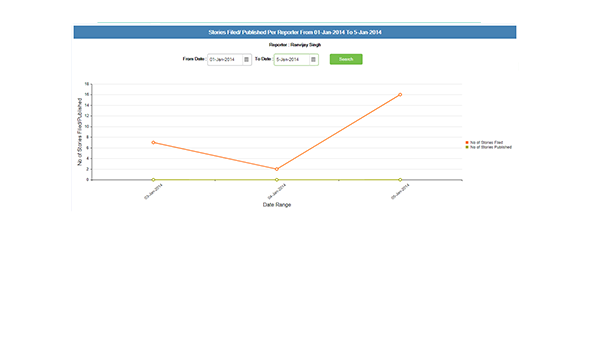Select the Stories Filed point for 03-Jan-2014
The height and width of the screenshot is (360, 590).
click(x=153, y=143)
